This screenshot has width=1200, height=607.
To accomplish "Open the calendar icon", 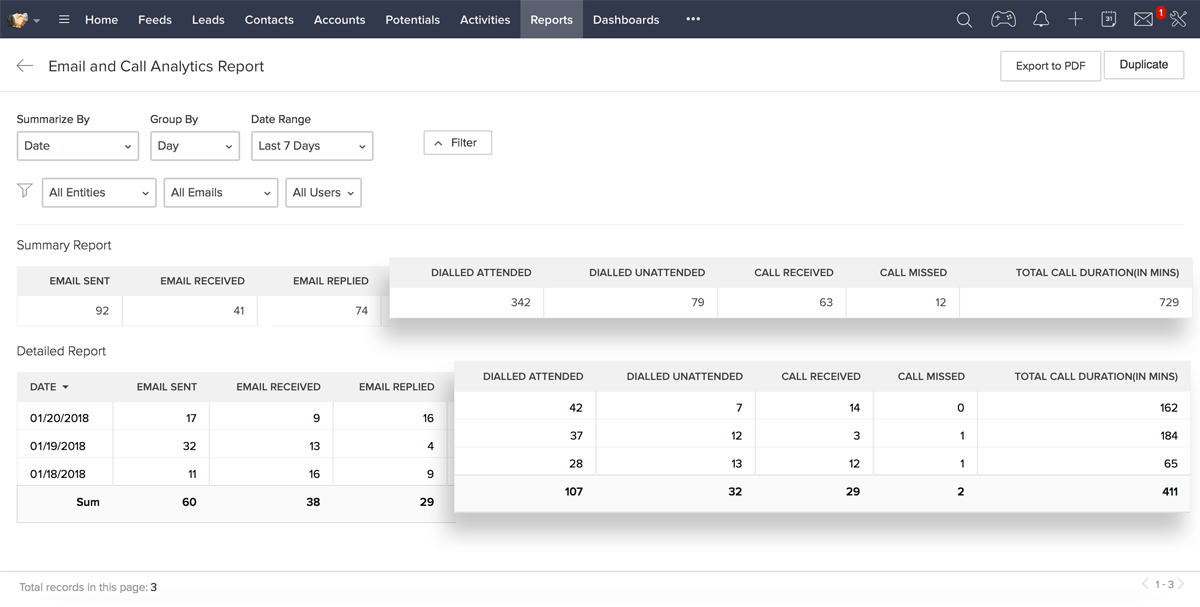I will [1108, 19].
